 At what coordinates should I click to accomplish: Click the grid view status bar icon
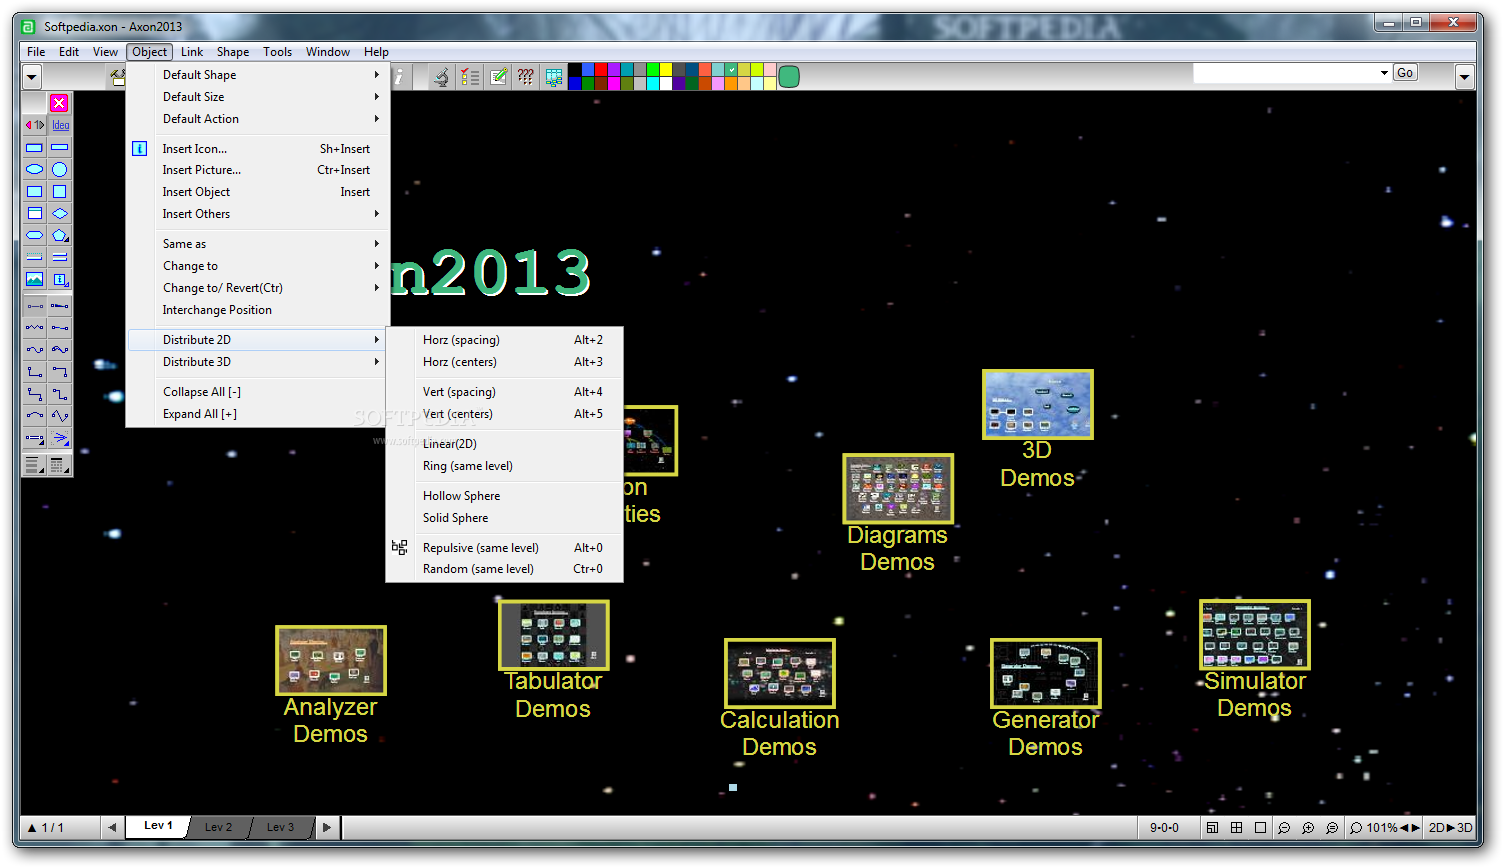coord(1236,828)
